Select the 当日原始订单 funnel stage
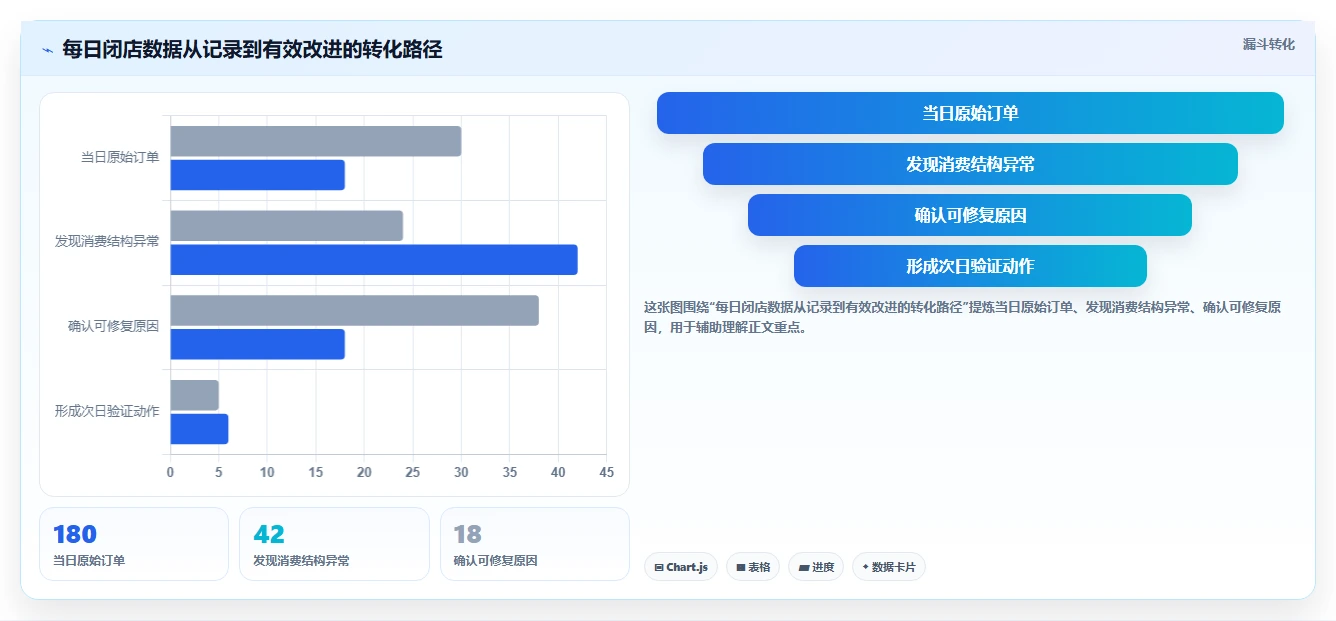This screenshot has height=621, width=1336. (x=970, y=113)
